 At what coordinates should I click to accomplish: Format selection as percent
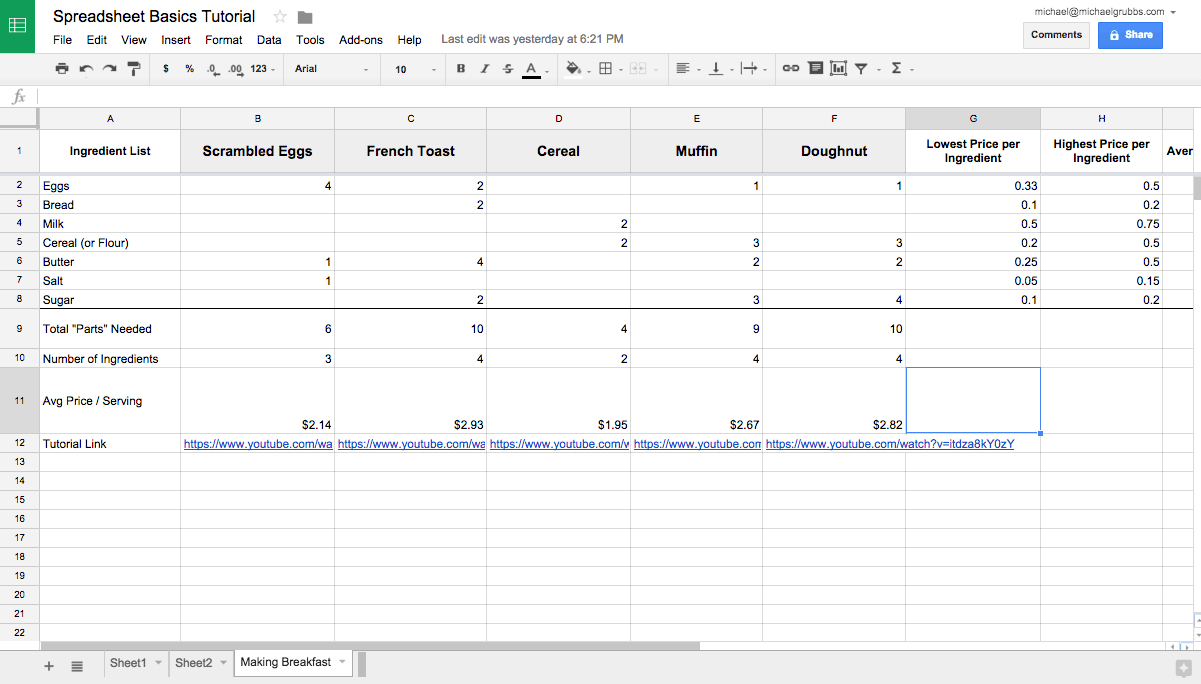point(188,68)
